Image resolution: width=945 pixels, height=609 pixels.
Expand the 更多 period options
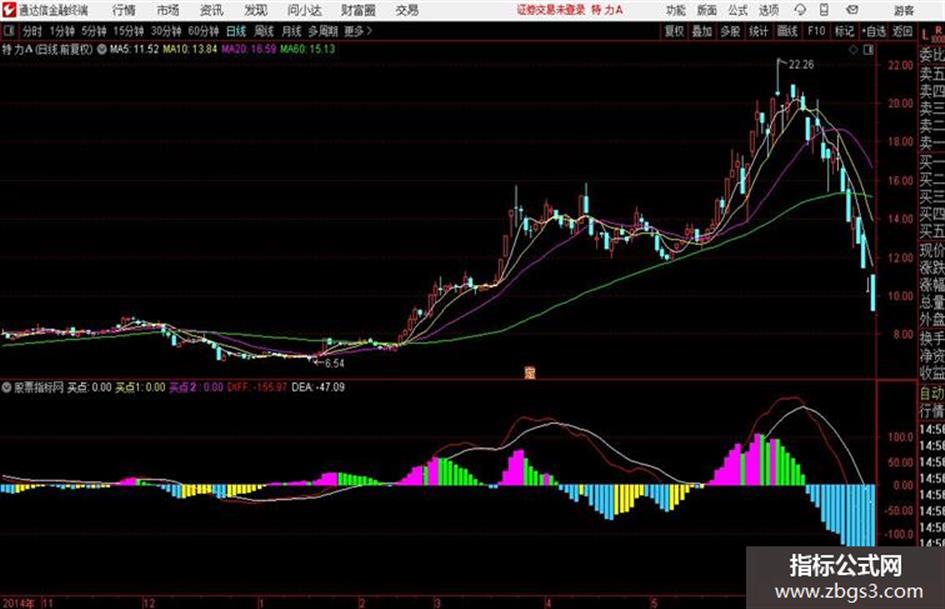tap(359, 31)
